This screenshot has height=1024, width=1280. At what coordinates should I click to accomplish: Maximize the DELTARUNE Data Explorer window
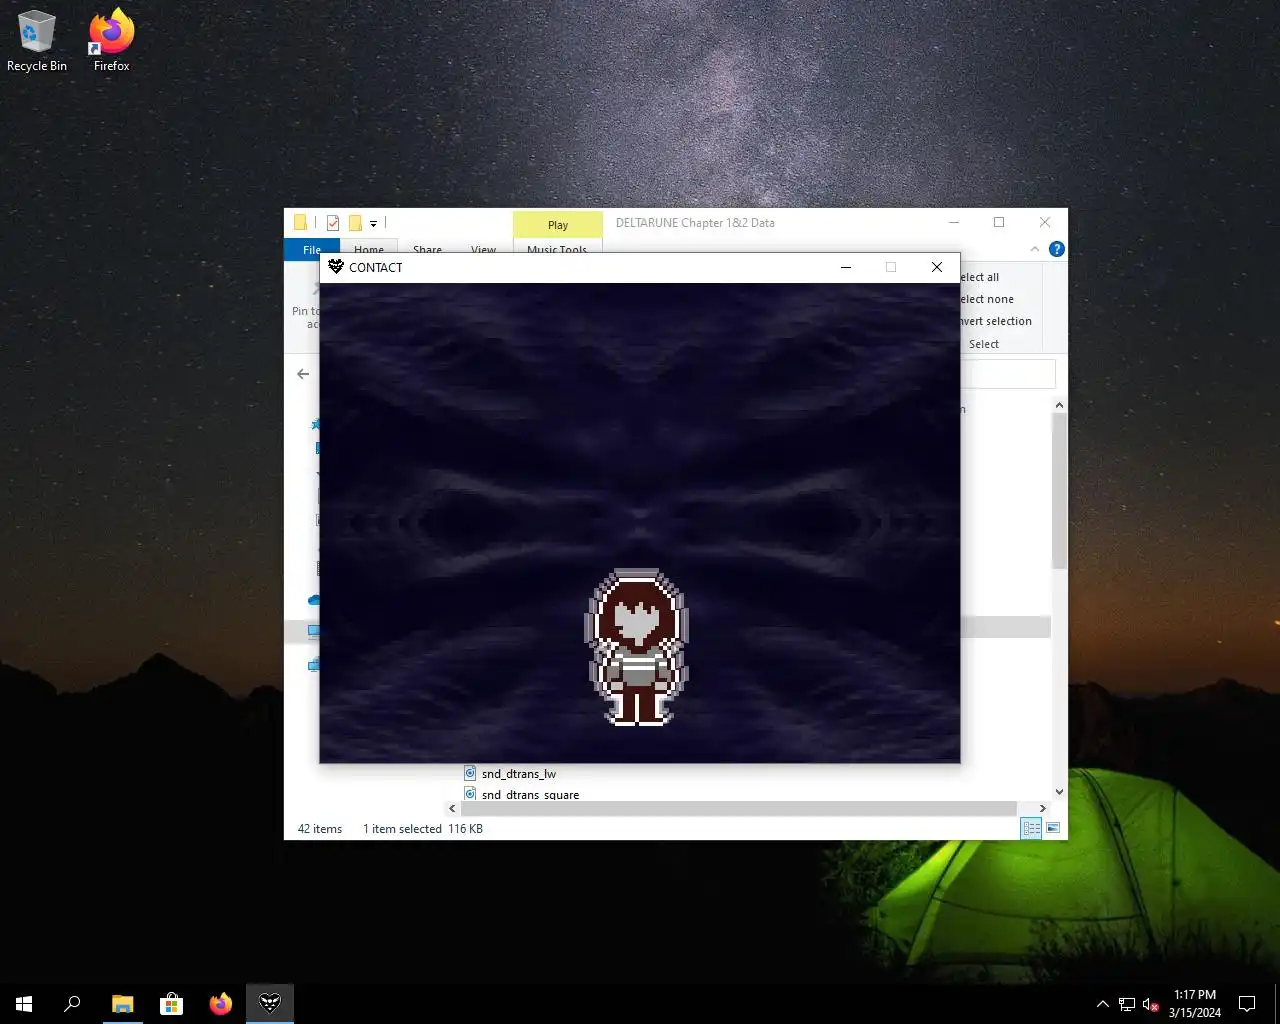[999, 222]
